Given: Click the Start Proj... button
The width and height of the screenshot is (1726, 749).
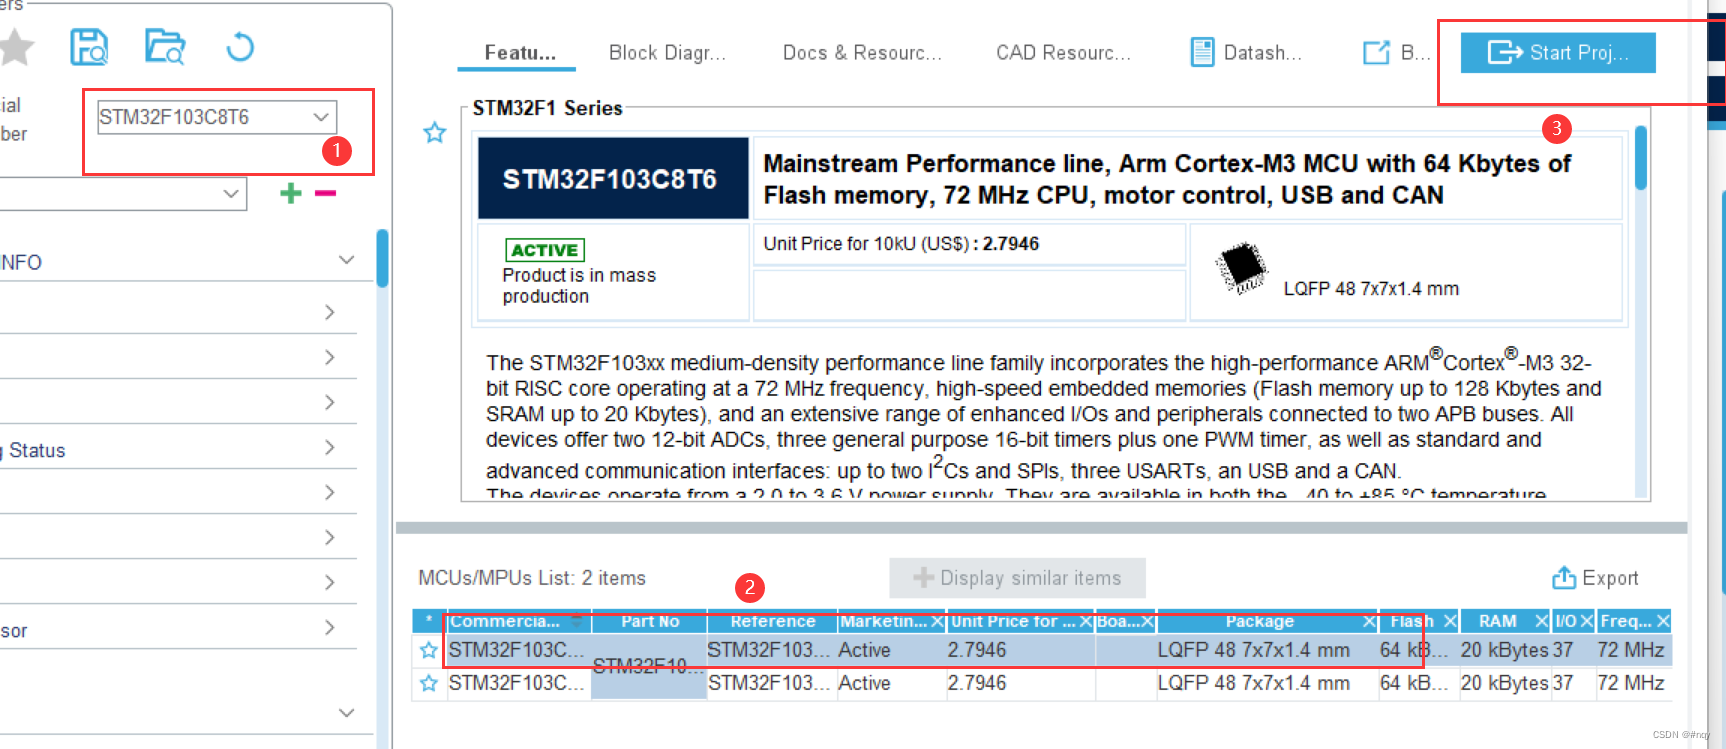Looking at the screenshot, I should coord(1558,53).
